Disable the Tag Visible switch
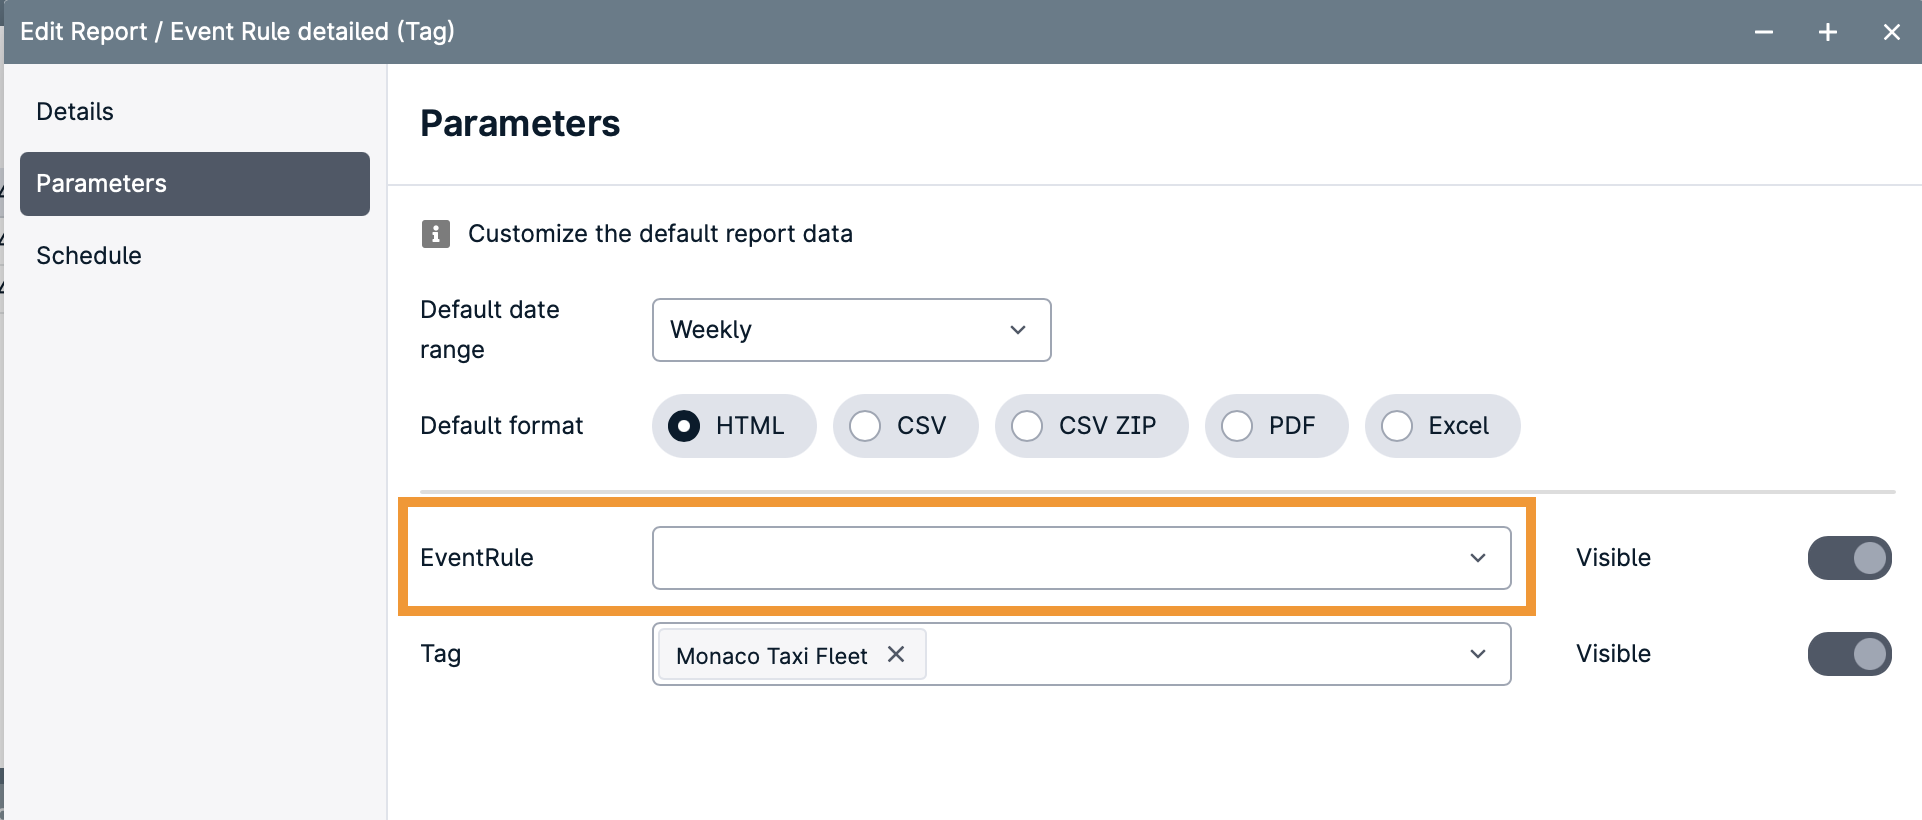The height and width of the screenshot is (820, 1922). coord(1849,654)
